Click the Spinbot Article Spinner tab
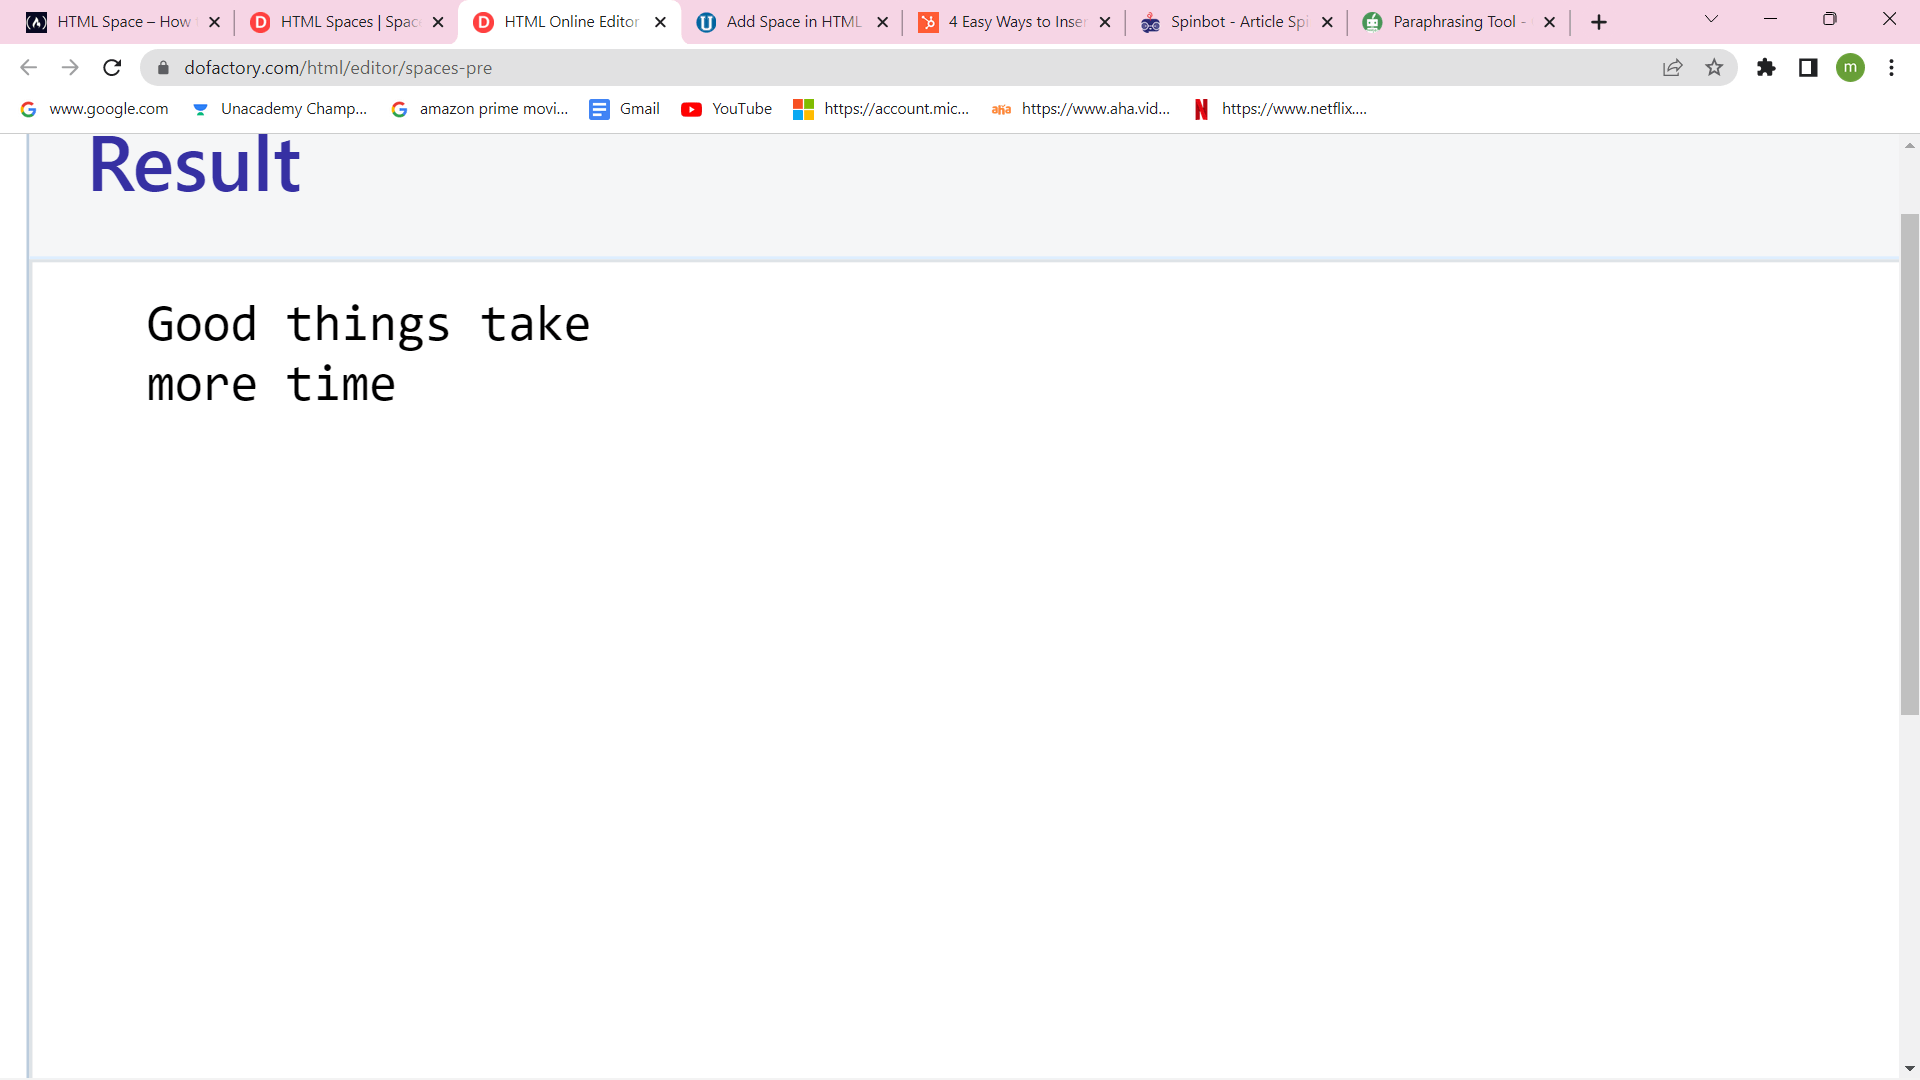The image size is (1920, 1080). pos(1238,21)
